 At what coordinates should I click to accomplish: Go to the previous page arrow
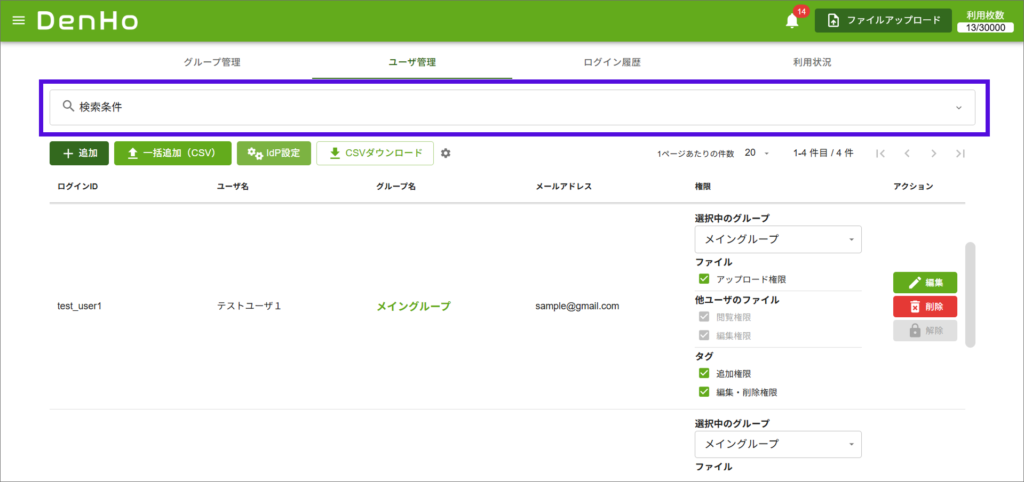[907, 153]
